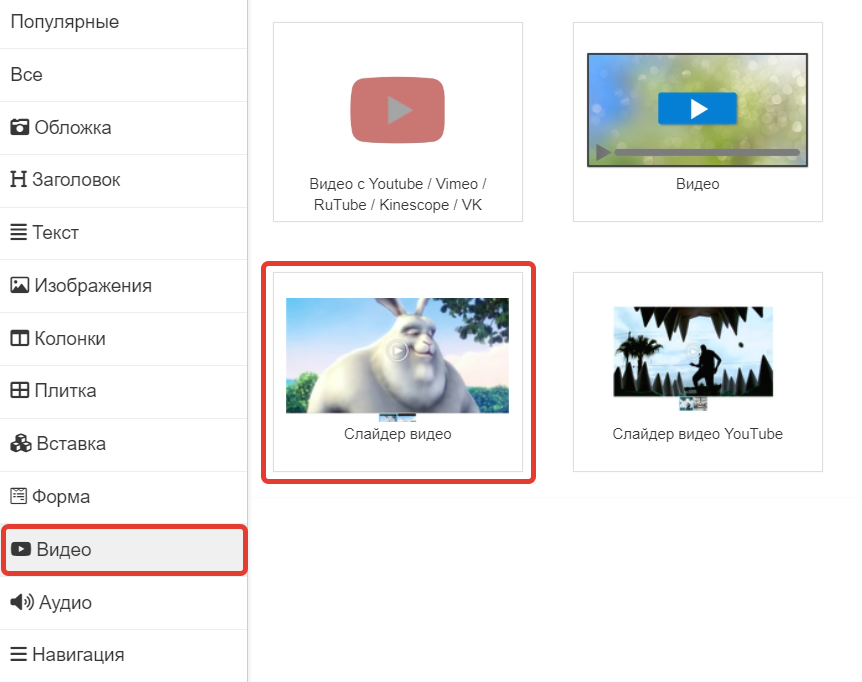
Task: Click the cubes icon beside Вставка
Action: [21, 443]
